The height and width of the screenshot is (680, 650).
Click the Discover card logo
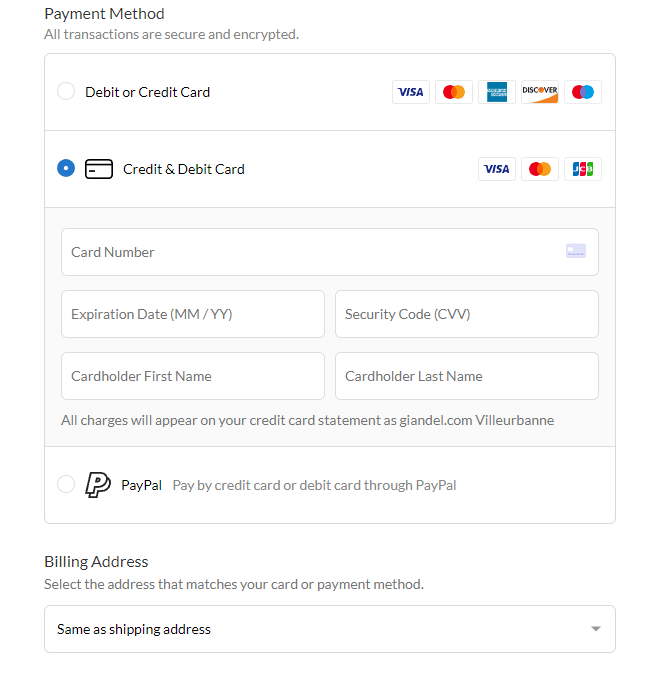pos(539,92)
